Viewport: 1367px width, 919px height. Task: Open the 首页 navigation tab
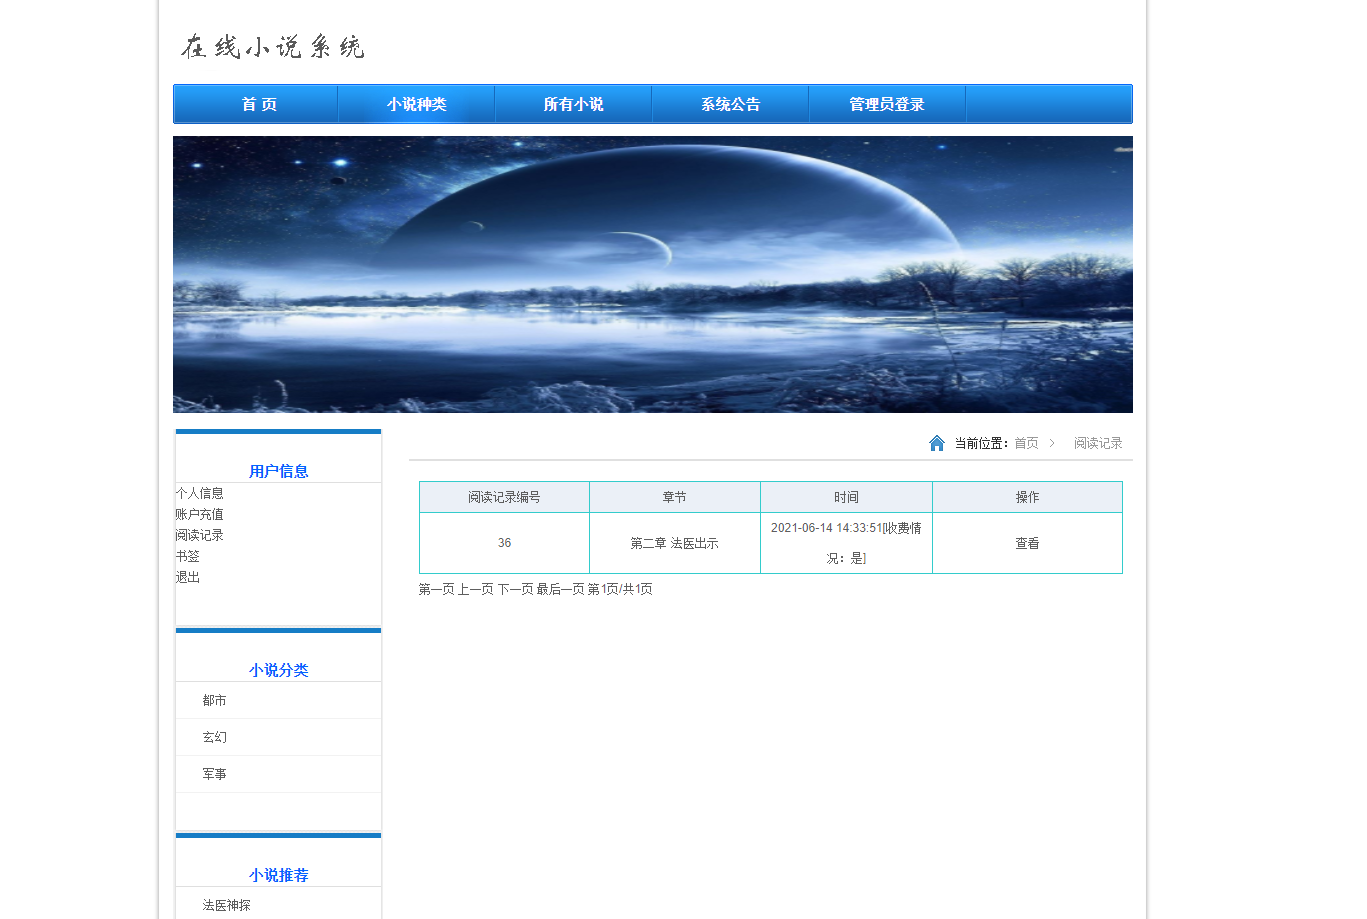(x=256, y=103)
